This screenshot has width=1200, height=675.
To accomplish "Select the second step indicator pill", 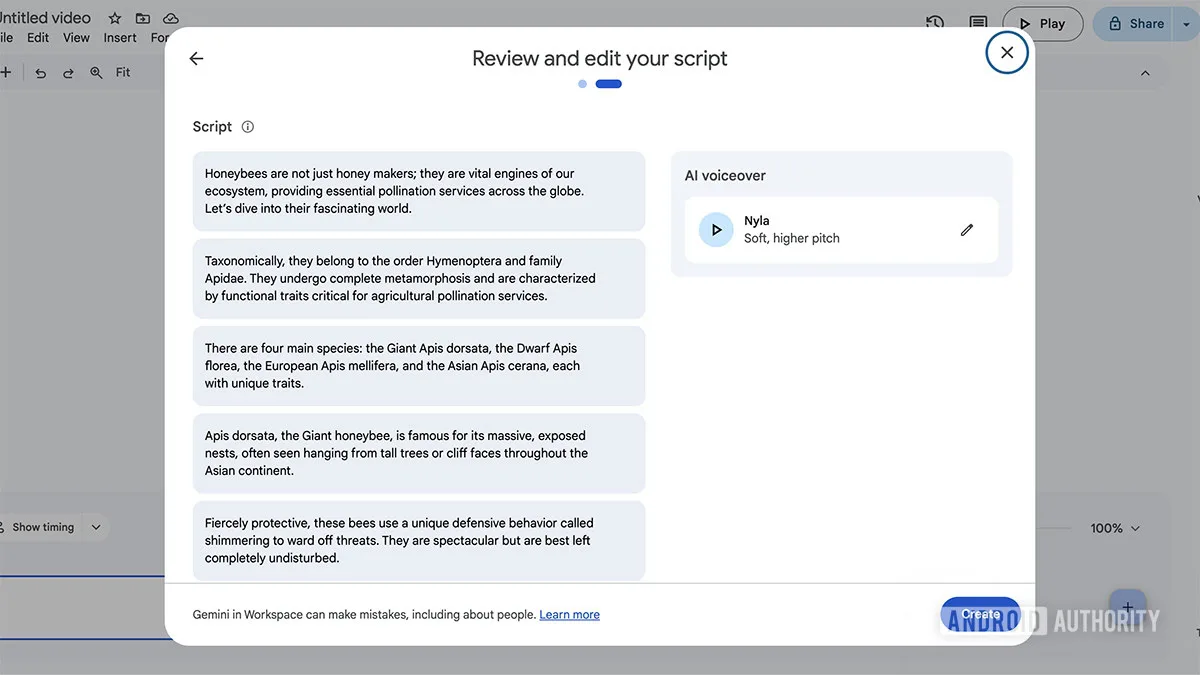I will click(x=609, y=84).
